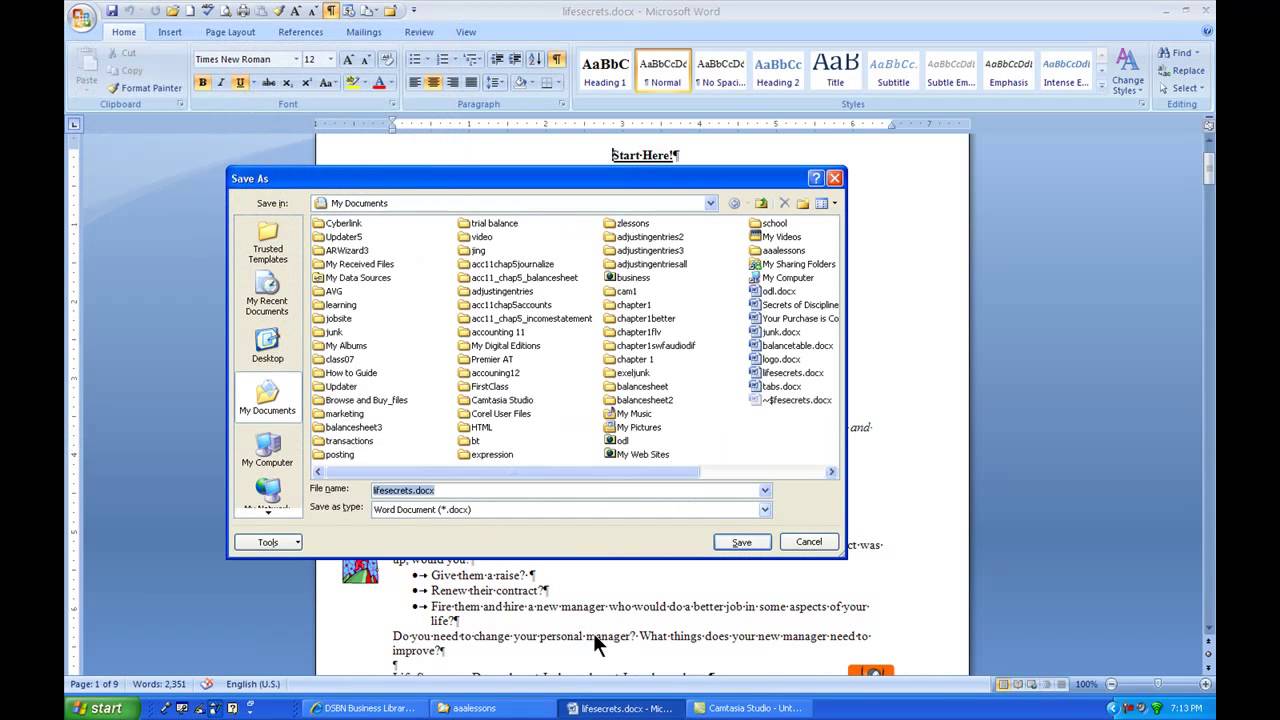
Task: Open Views menu dropdown in Save As
Action: point(835,203)
